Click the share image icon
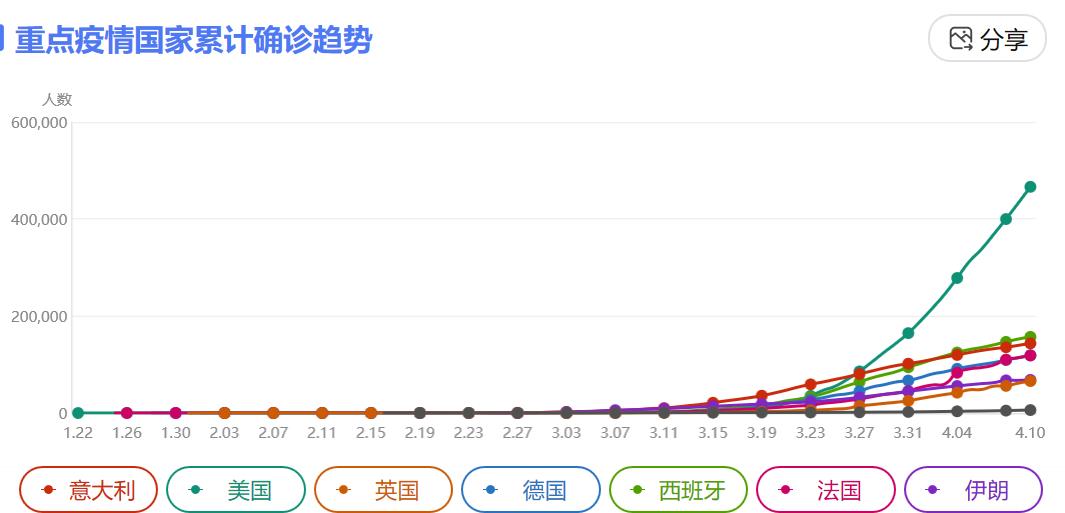Image resolution: width=1065 pixels, height=513 pixels. [x=961, y=39]
